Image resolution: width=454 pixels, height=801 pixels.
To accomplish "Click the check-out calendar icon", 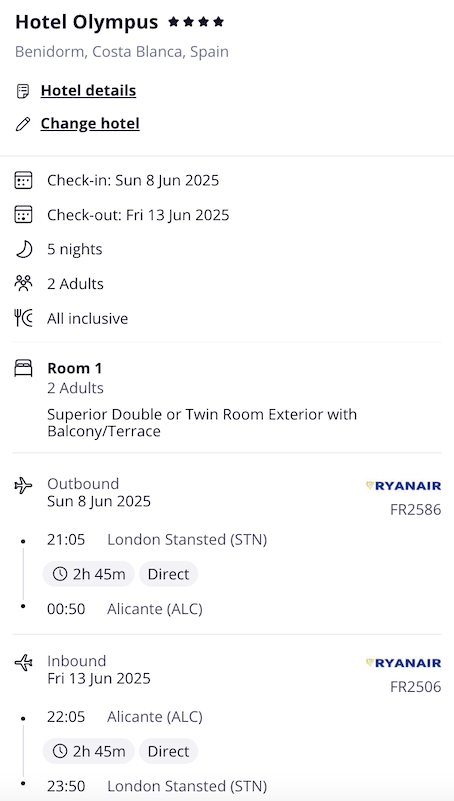I will (23, 215).
